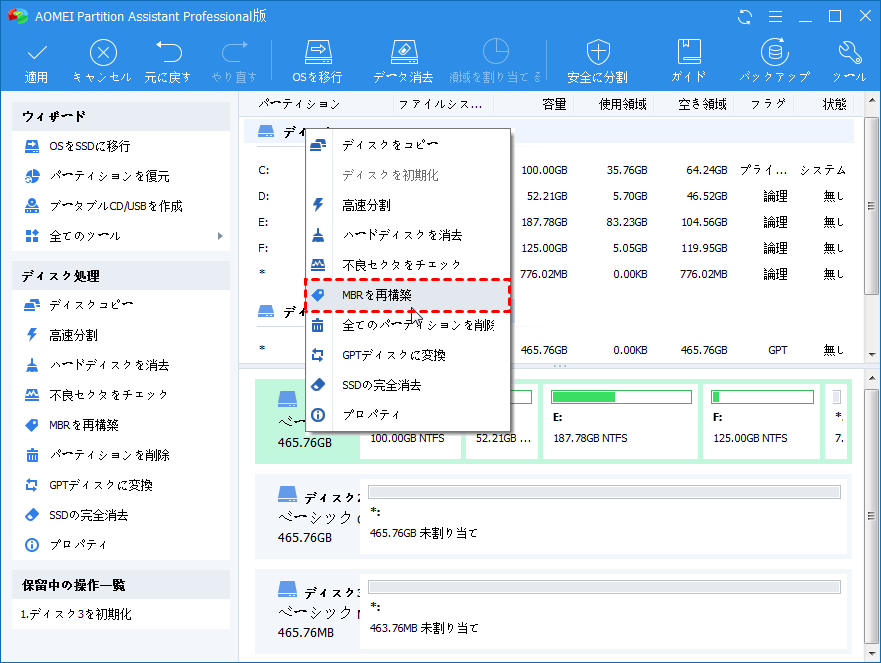Choose 高速分割 from the context menu
Screen dimensions: 881x663
(408, 205)
